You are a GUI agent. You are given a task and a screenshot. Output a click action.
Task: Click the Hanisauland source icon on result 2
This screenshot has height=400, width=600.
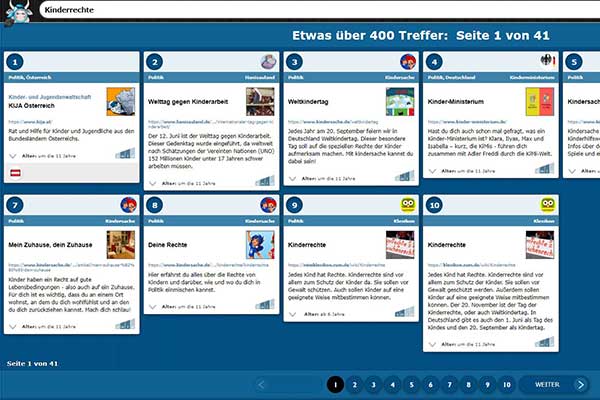[269, 61]
